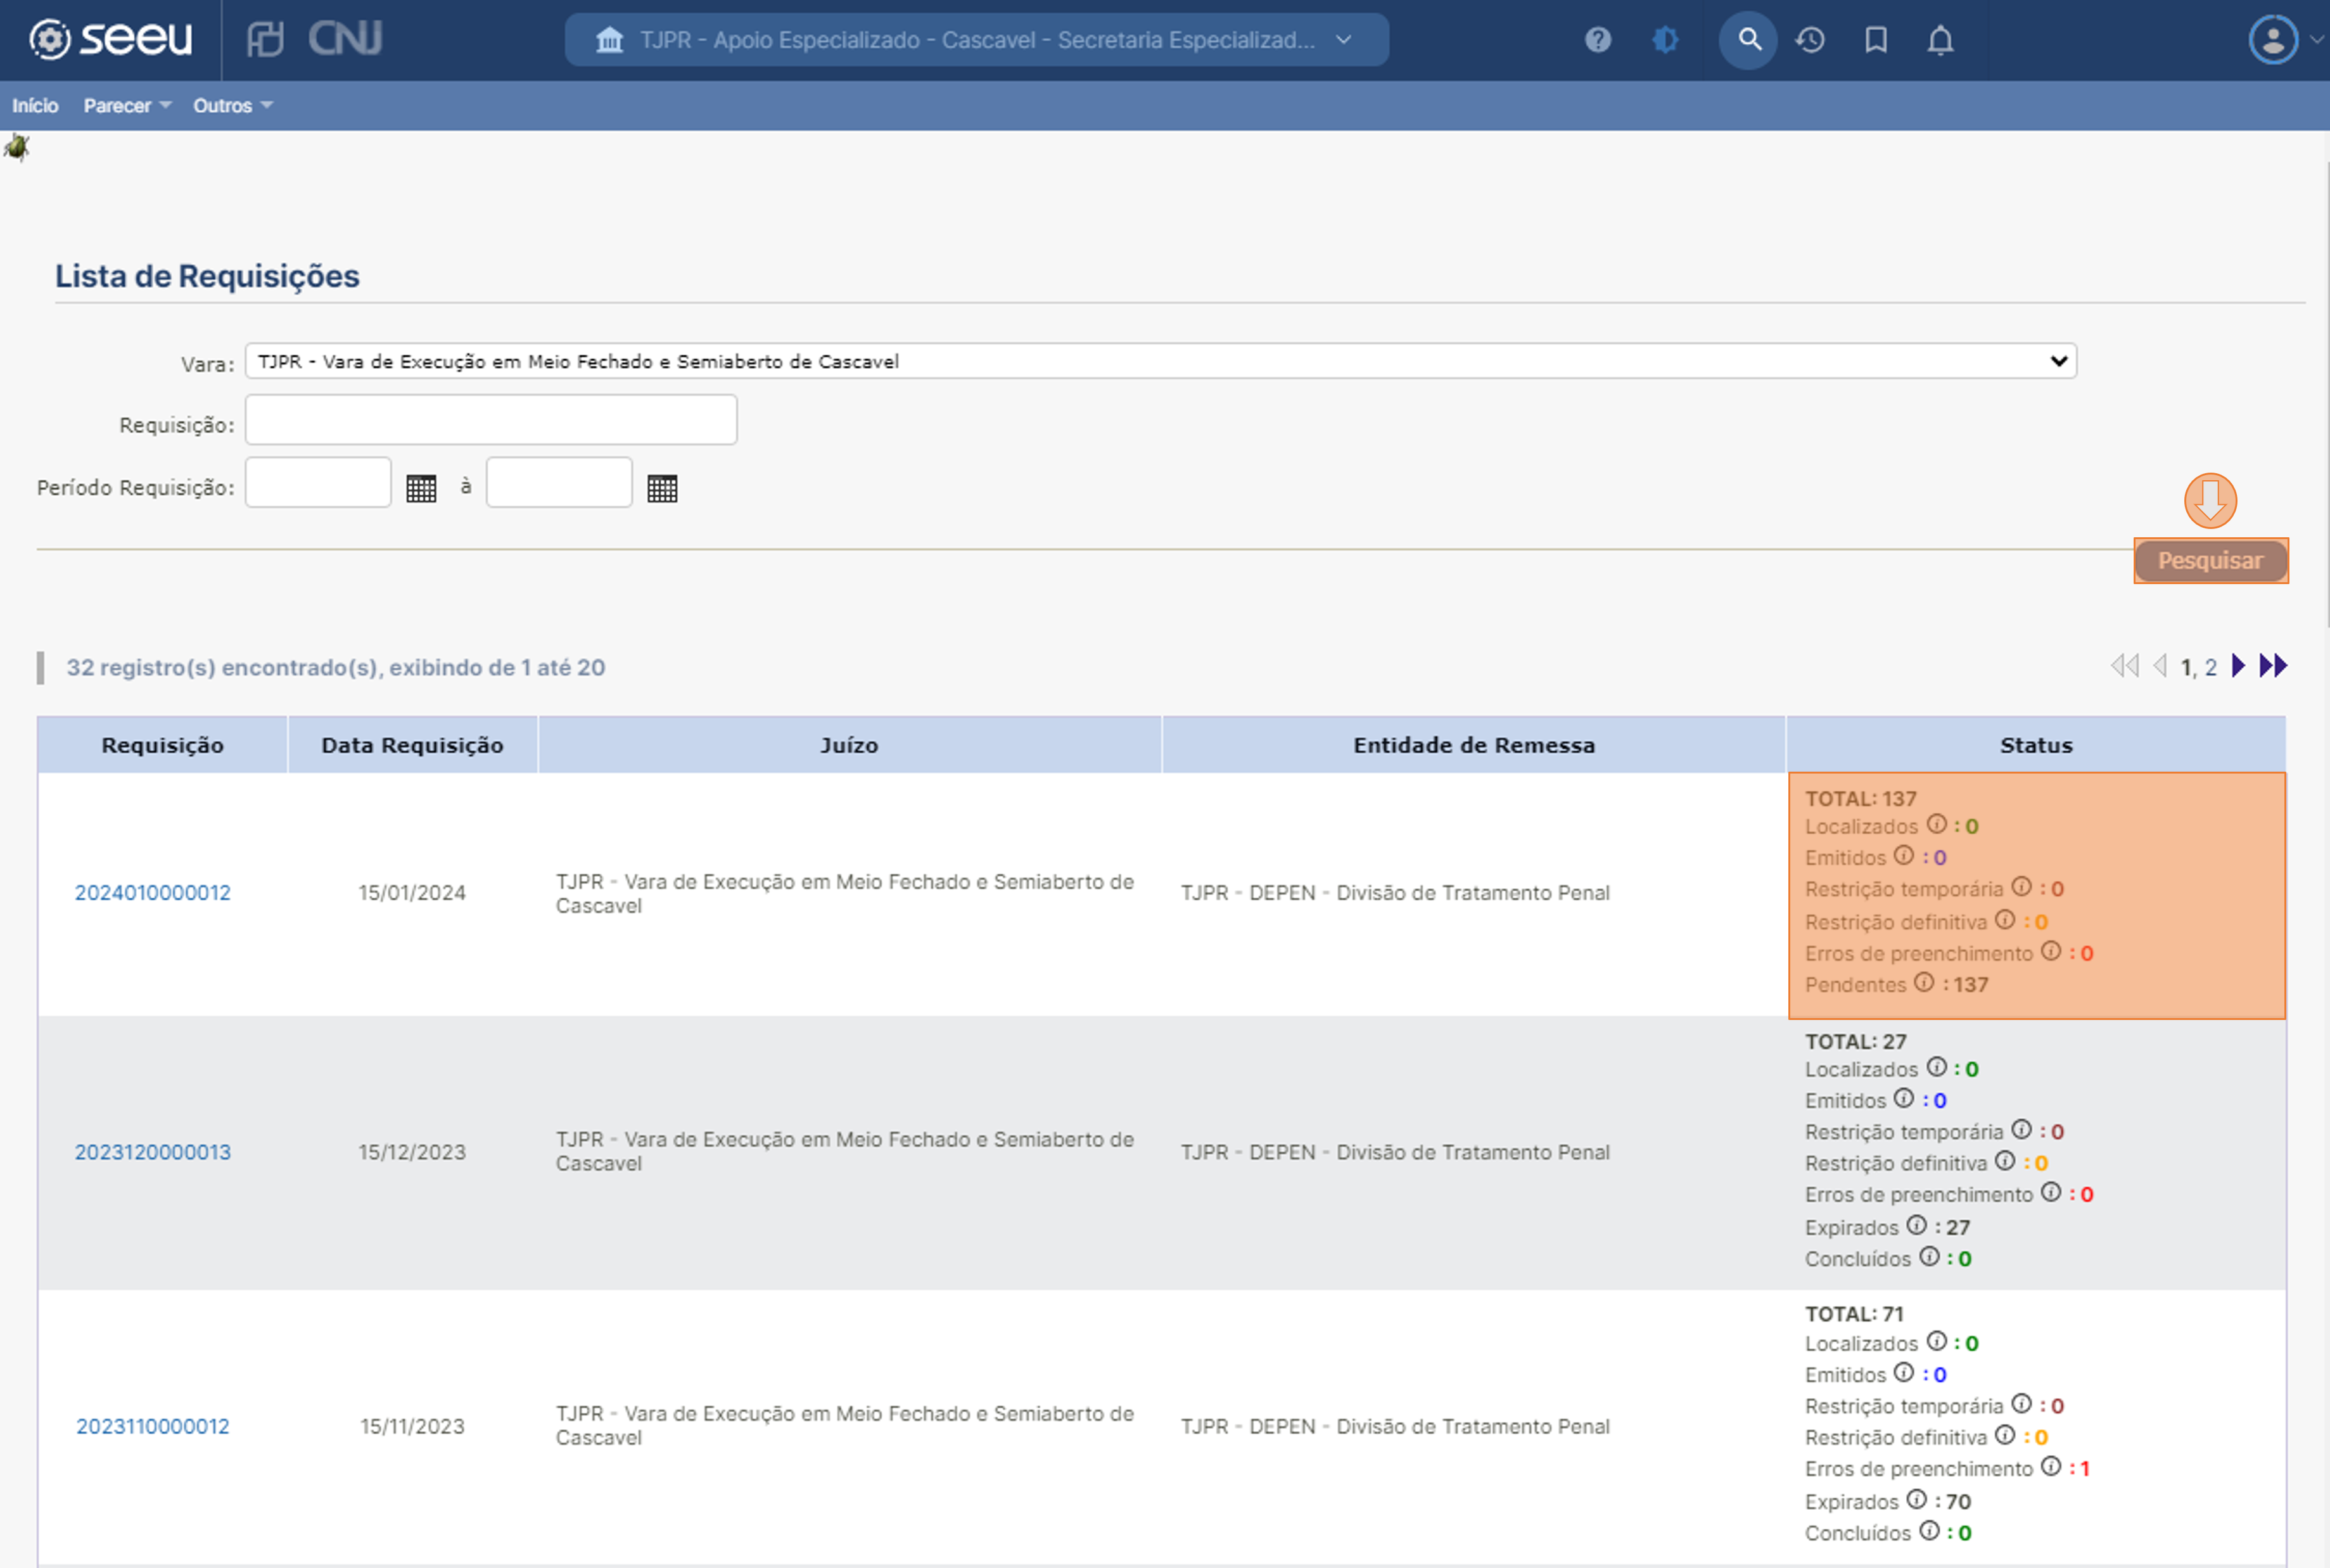The image size is (2330, 1568).
Task: Click the Data Requisição column header
Action: point(412,745)
